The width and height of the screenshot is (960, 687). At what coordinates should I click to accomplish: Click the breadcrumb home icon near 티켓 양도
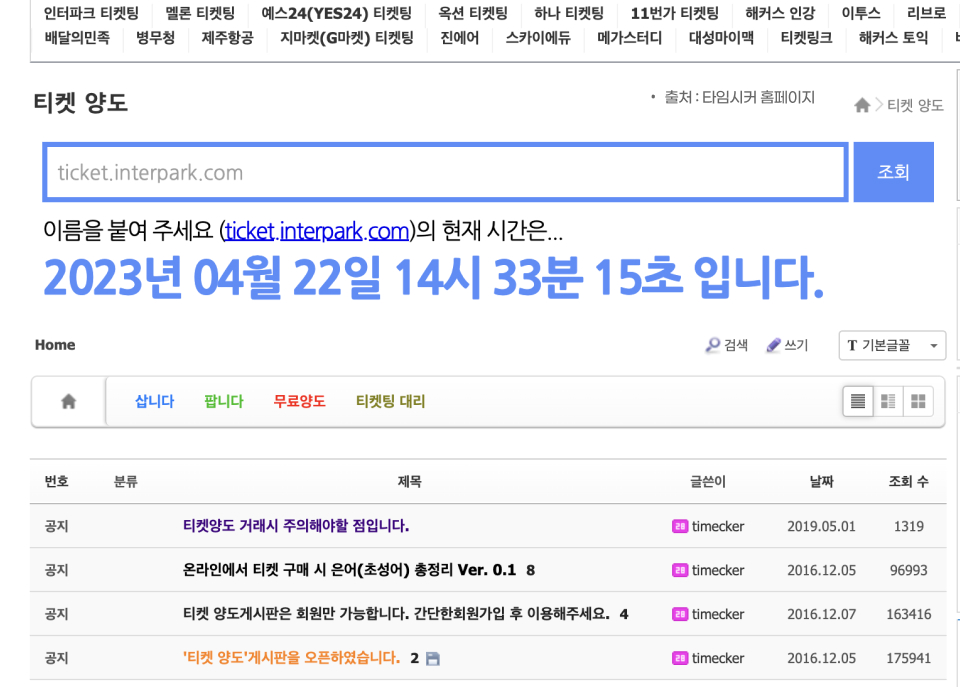point(861,104)
